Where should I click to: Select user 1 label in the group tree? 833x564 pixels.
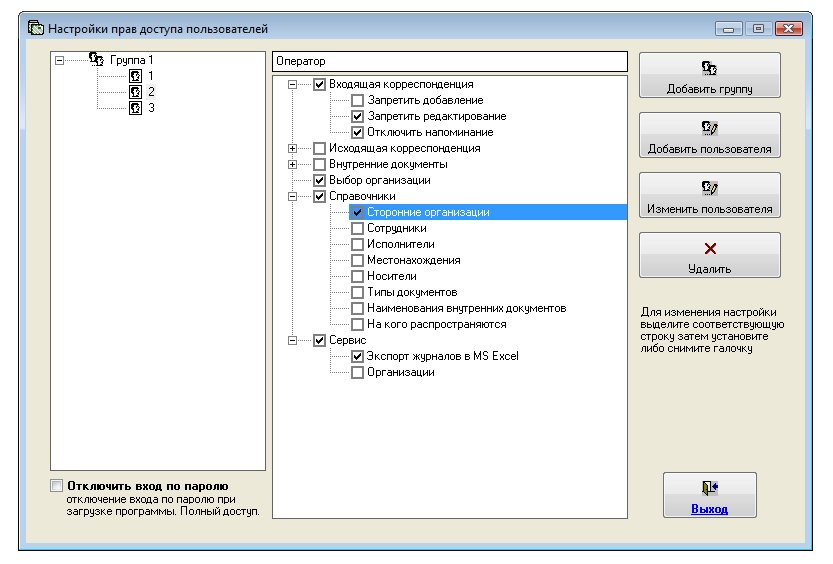click(150, 76)
